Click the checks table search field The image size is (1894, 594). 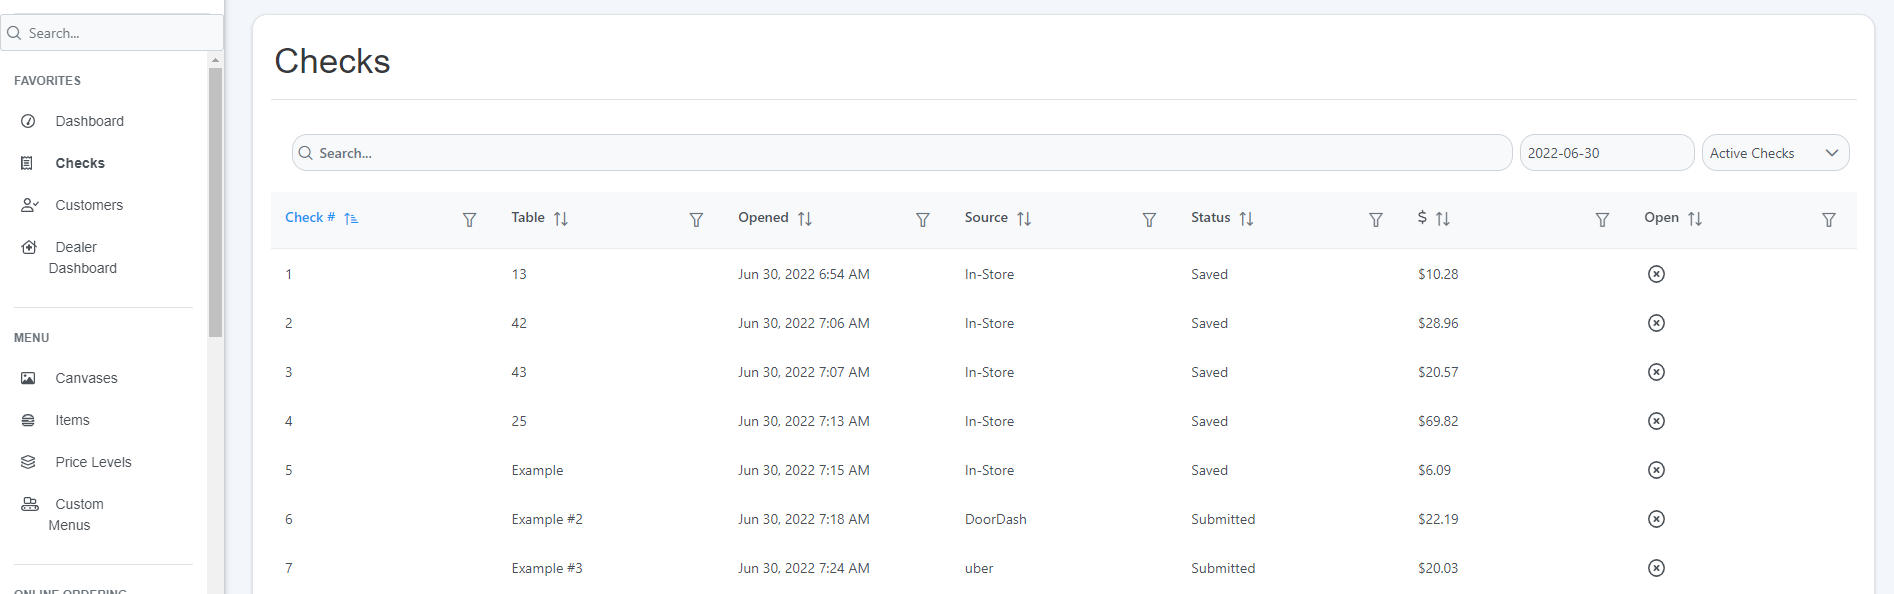coord(900,153)
